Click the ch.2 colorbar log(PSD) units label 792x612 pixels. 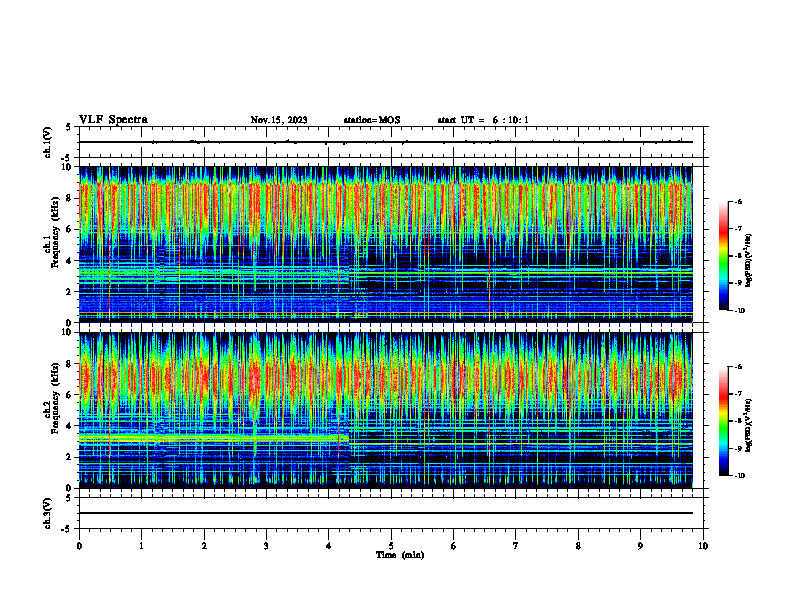pyautogui.click(x=749, y=425)
